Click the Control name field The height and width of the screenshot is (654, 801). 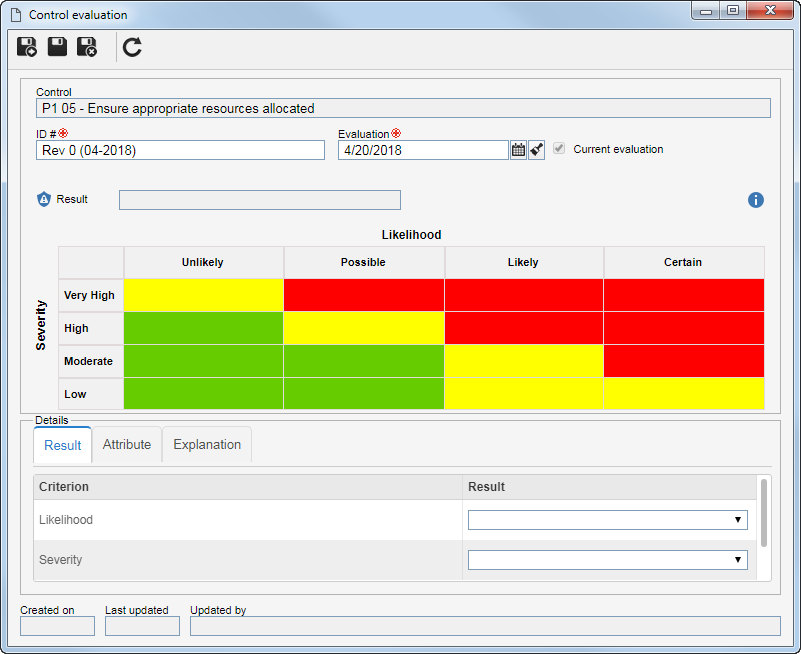pos(403,108)
